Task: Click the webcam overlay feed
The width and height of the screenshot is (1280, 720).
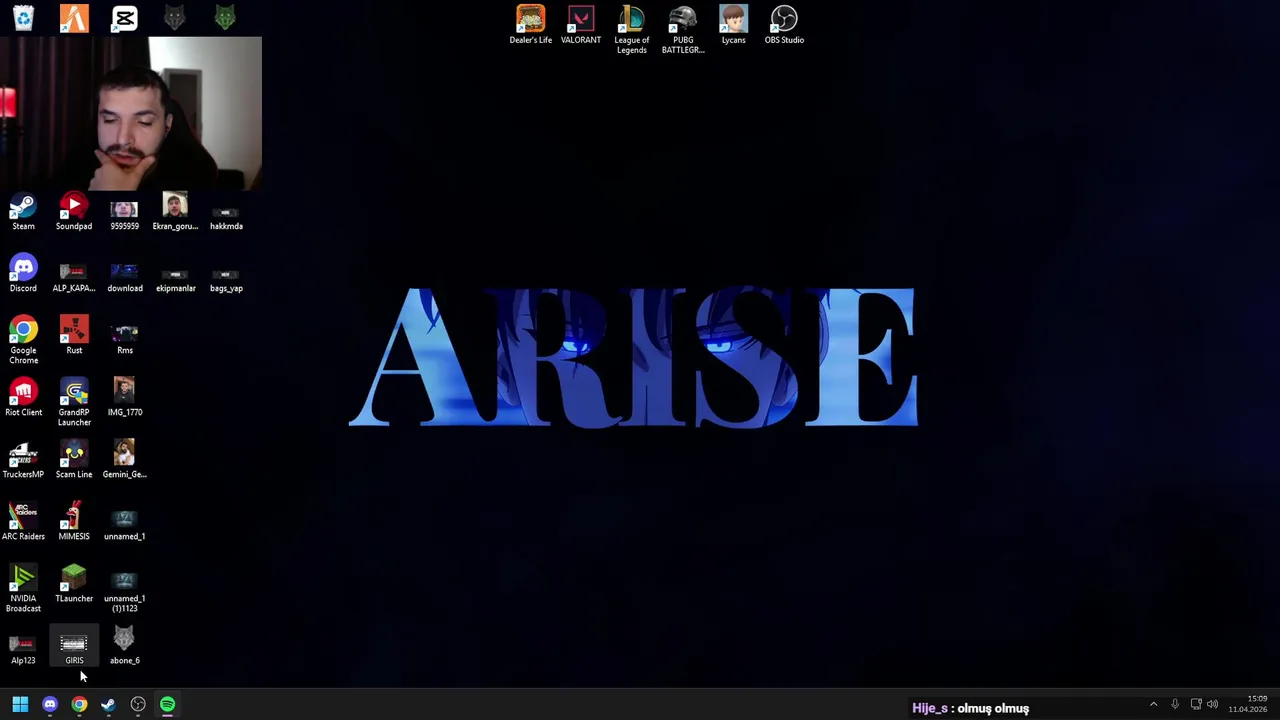Action: (x=131, y=113)
